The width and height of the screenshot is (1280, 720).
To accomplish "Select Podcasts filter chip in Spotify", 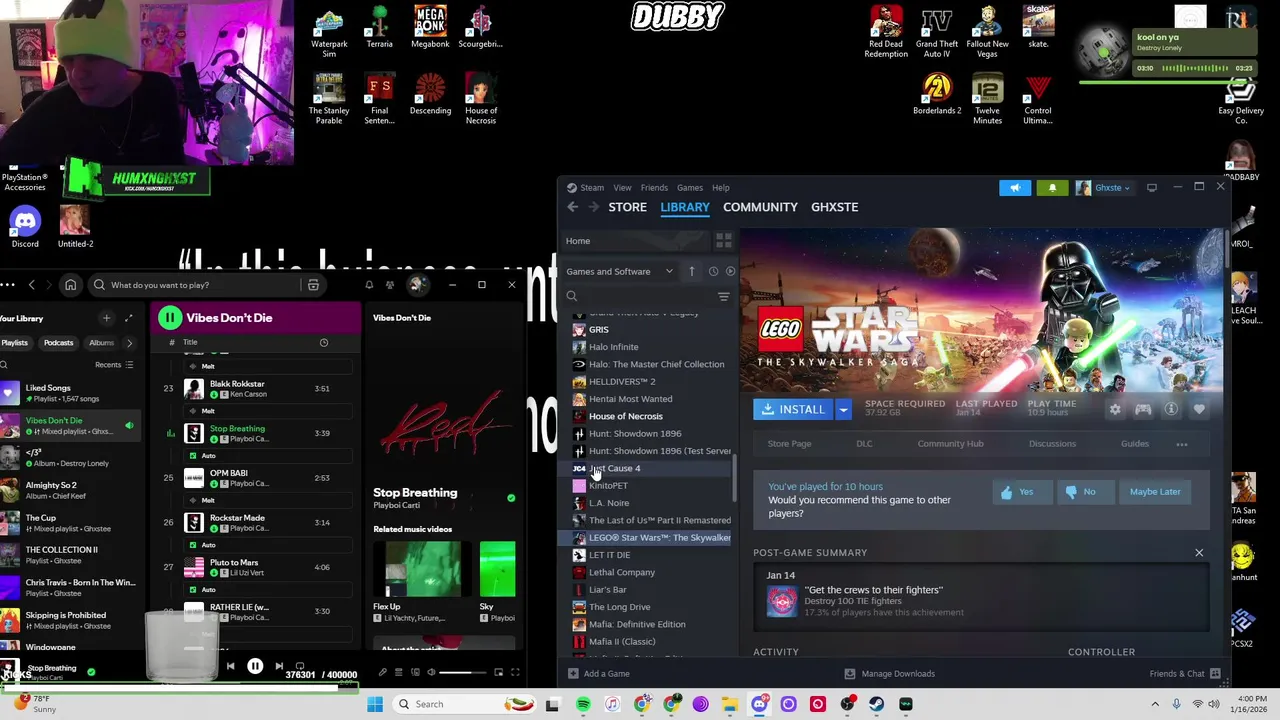I will [58, 343].
